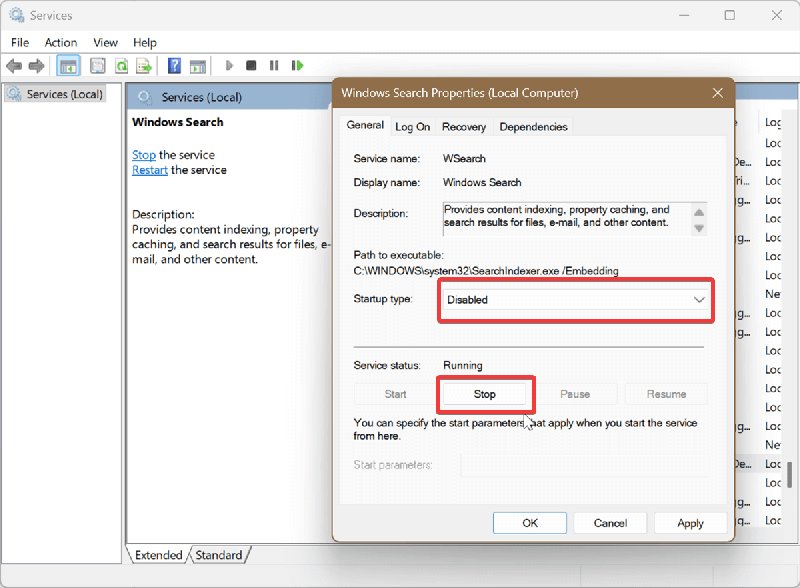Click the Services (Local) pane header
The height and width of the screenshot is (588, 800).
click(229, 97)
